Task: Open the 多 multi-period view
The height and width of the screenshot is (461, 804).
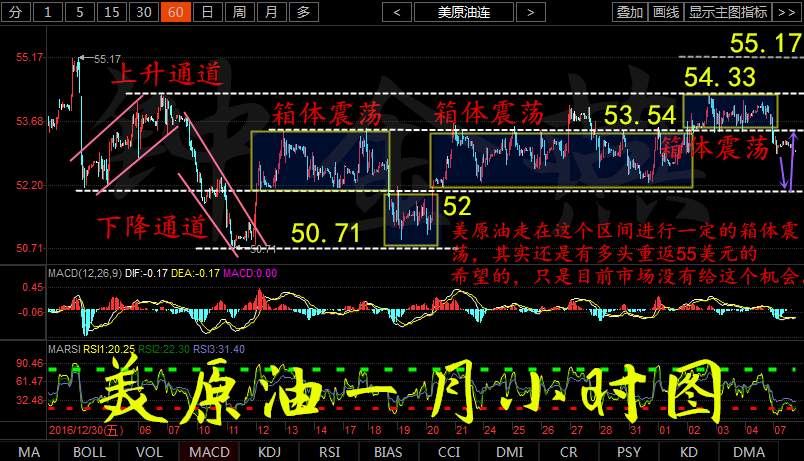Action: (304, 12)
